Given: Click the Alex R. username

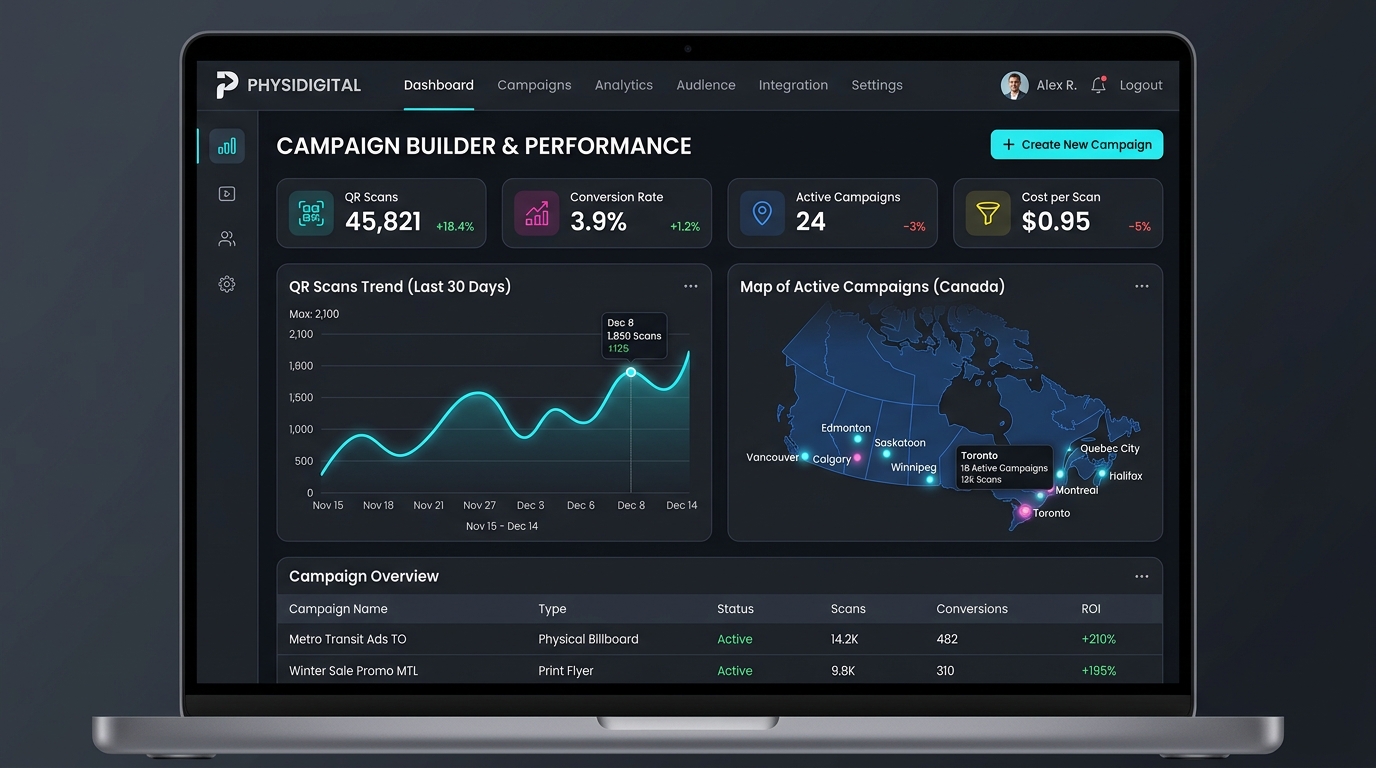Looking at the screenshot, I should tap(1057, 85).
